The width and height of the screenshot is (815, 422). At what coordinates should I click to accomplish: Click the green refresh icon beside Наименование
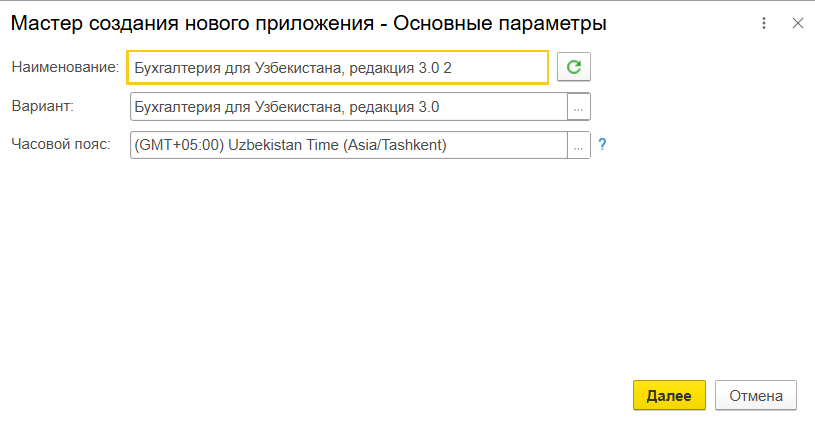click(x=574, y=67)
